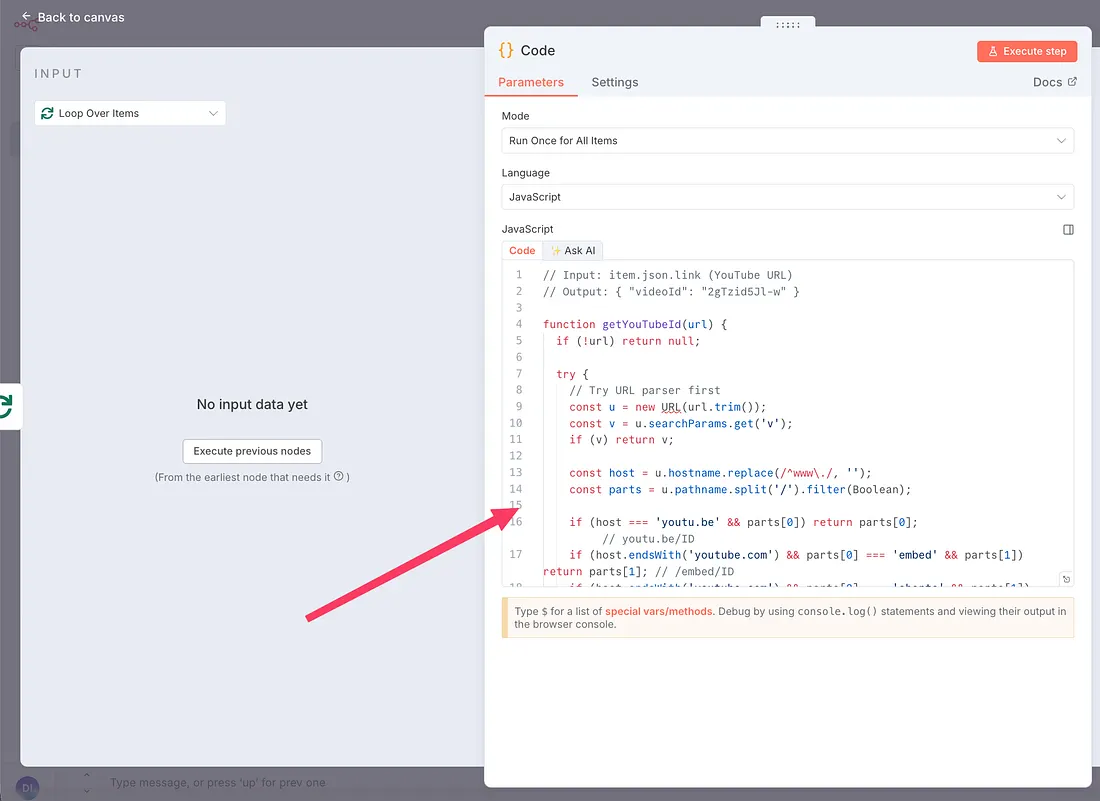Image resolution: width=1100 pixels, height=801 pixels.
Task: Switch to the Settings tab
Action: 614,82
